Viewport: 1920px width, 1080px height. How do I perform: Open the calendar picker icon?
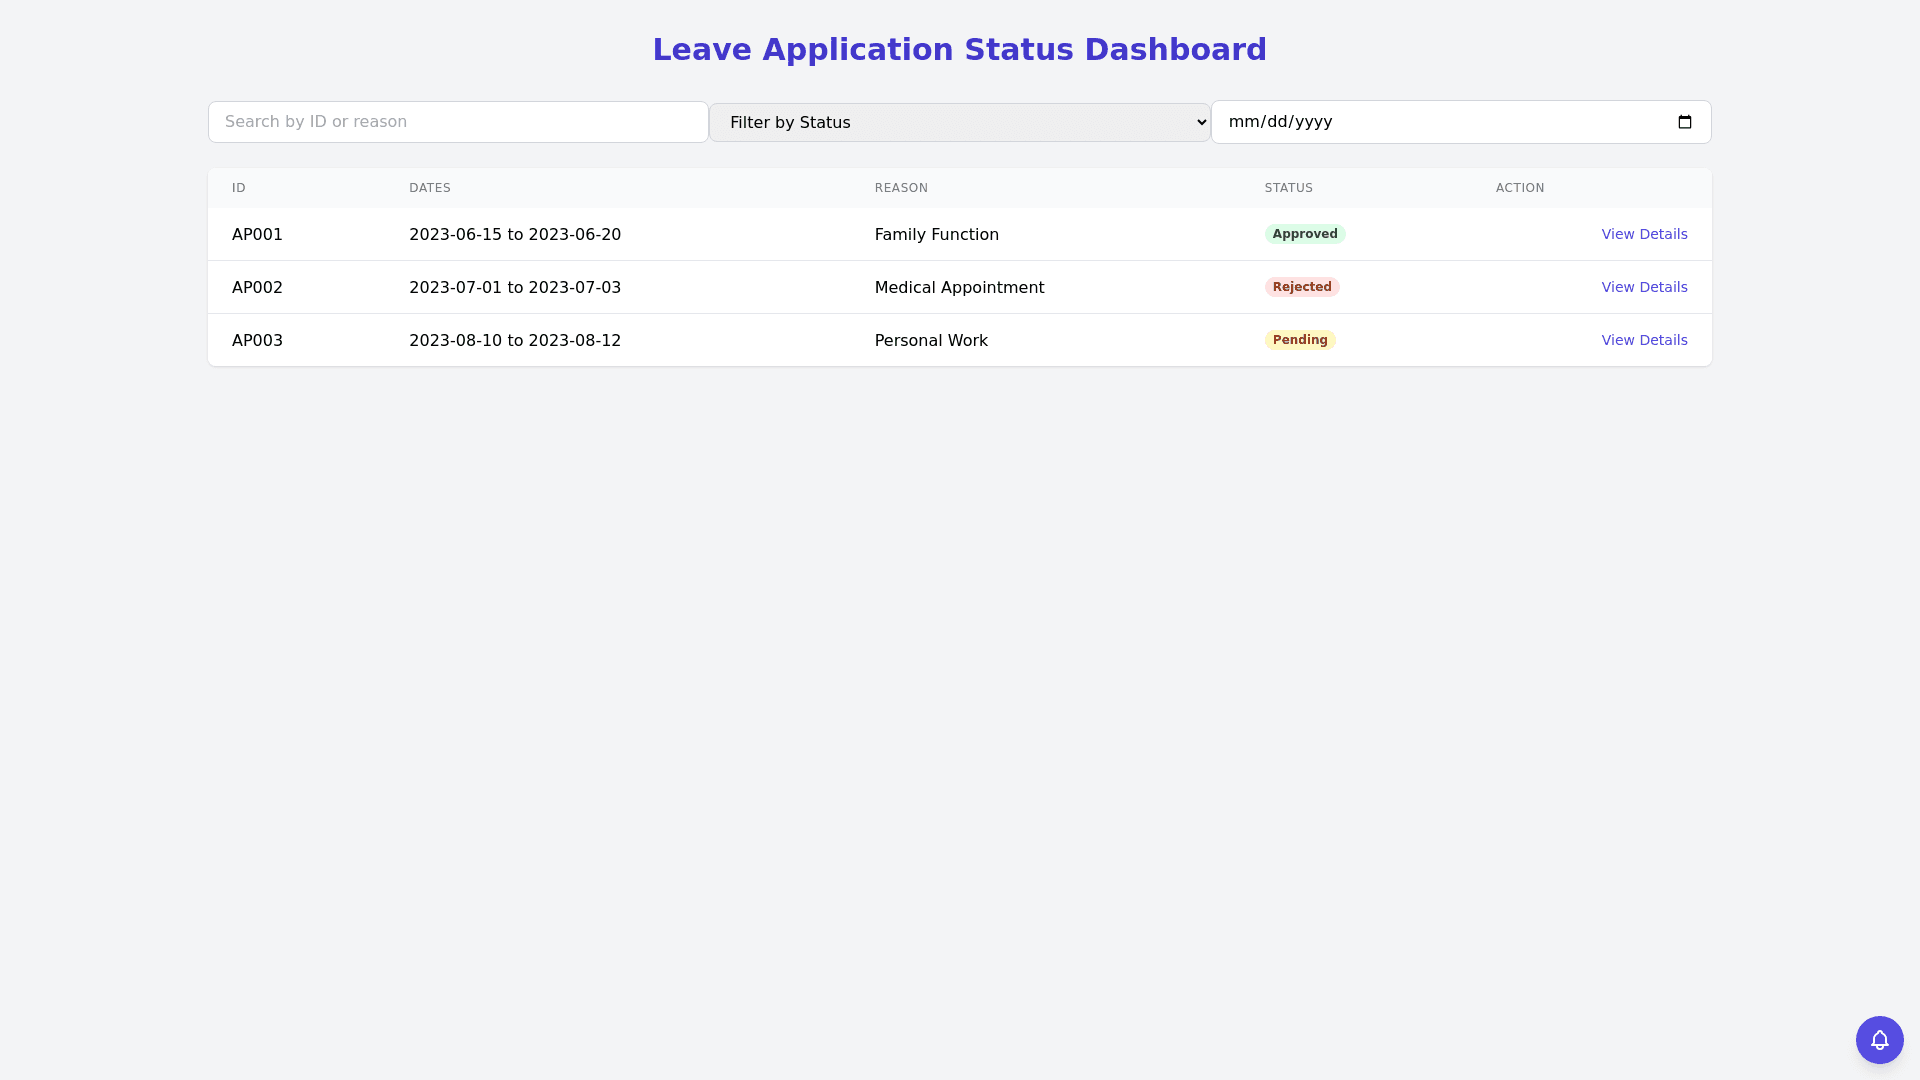click(x=1684, y=122)
